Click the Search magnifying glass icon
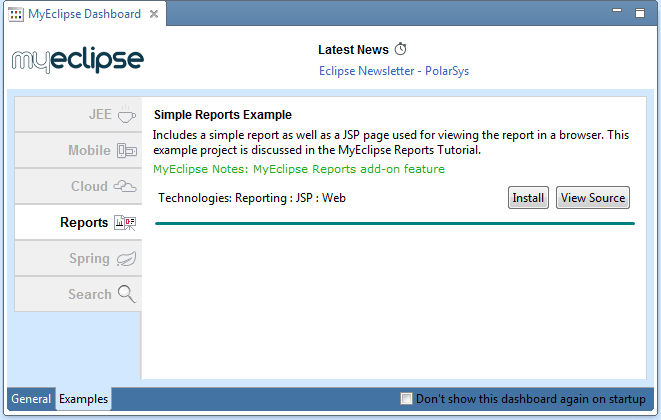 pos(126,294)
